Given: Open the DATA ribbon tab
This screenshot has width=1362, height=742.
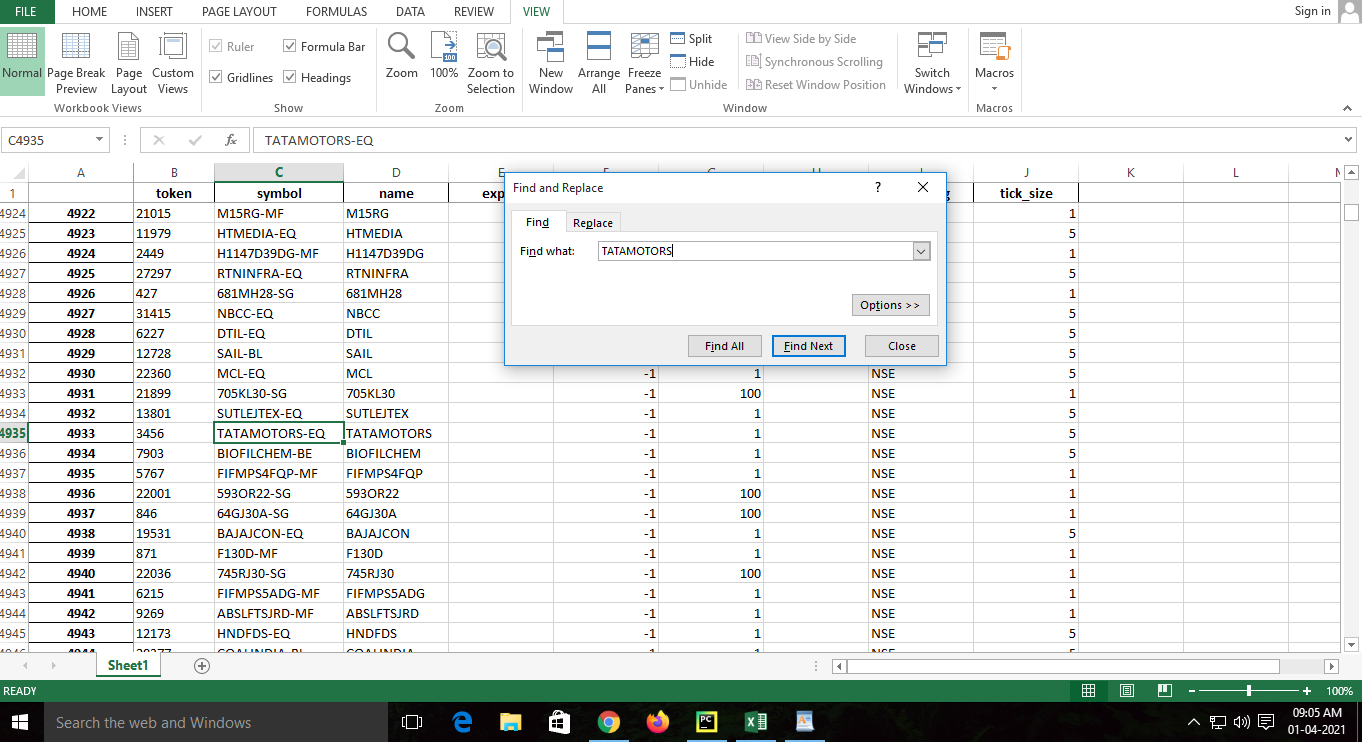Looking at the screenshot, I should [410, 12].
